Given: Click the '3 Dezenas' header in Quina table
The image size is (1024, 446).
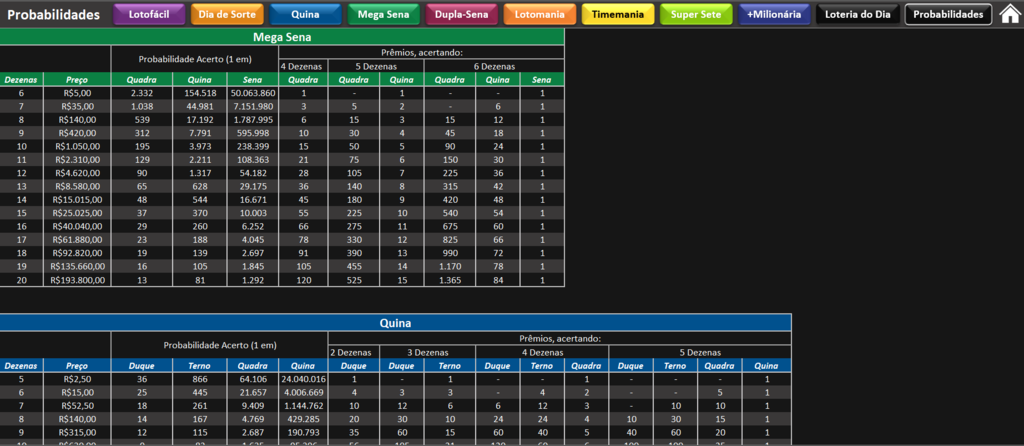Looking at the screenshot, I should [428, 352].
